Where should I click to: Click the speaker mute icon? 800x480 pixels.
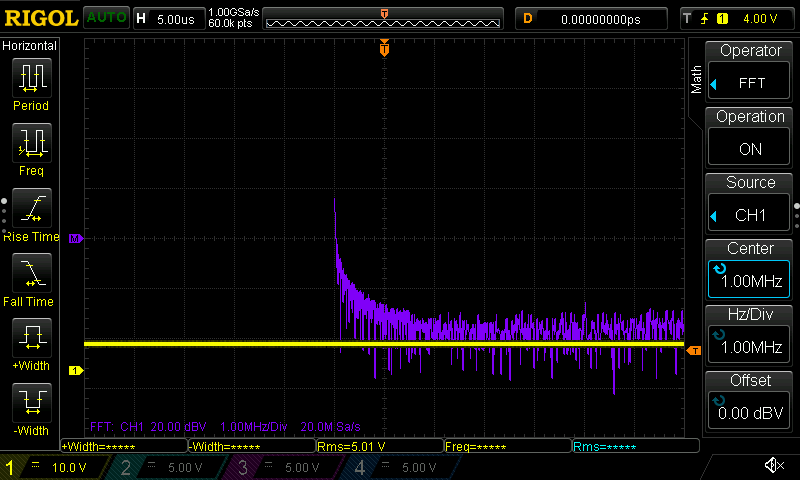(x=773, y=466)
